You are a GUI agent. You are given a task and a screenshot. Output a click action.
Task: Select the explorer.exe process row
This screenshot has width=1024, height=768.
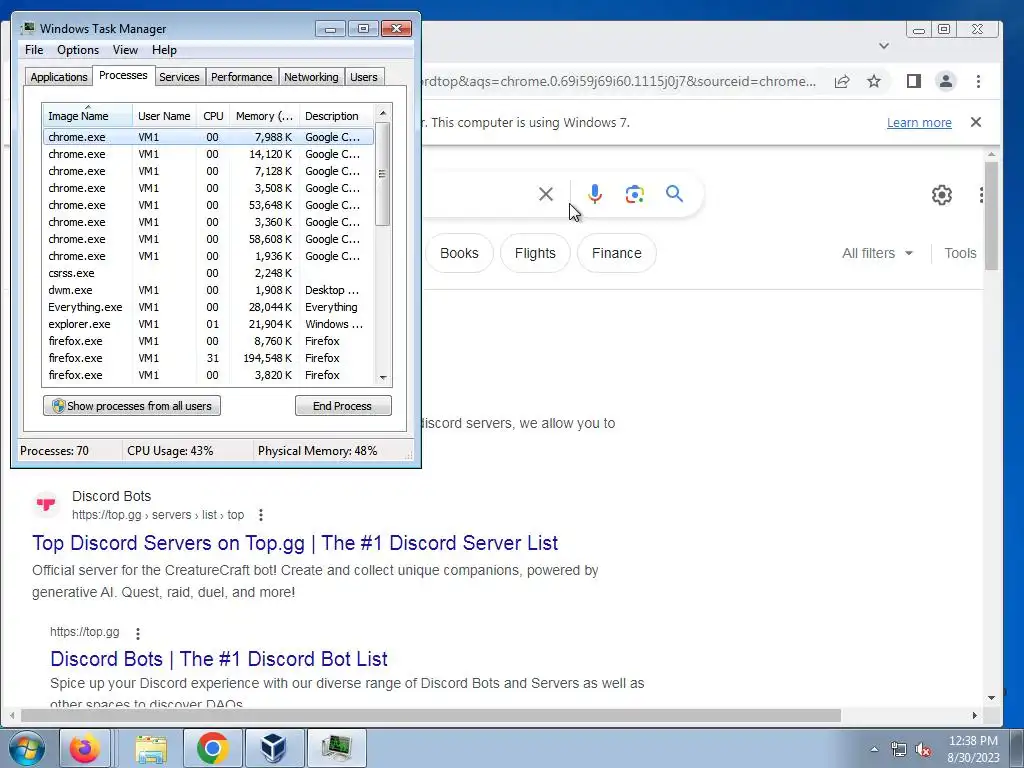[208, 324]
